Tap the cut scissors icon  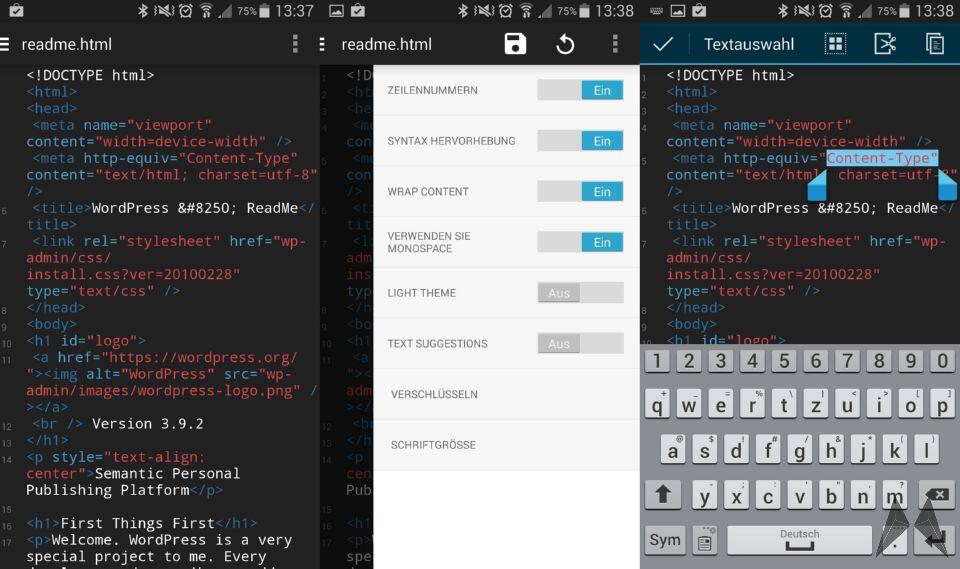tap(885, 43)
